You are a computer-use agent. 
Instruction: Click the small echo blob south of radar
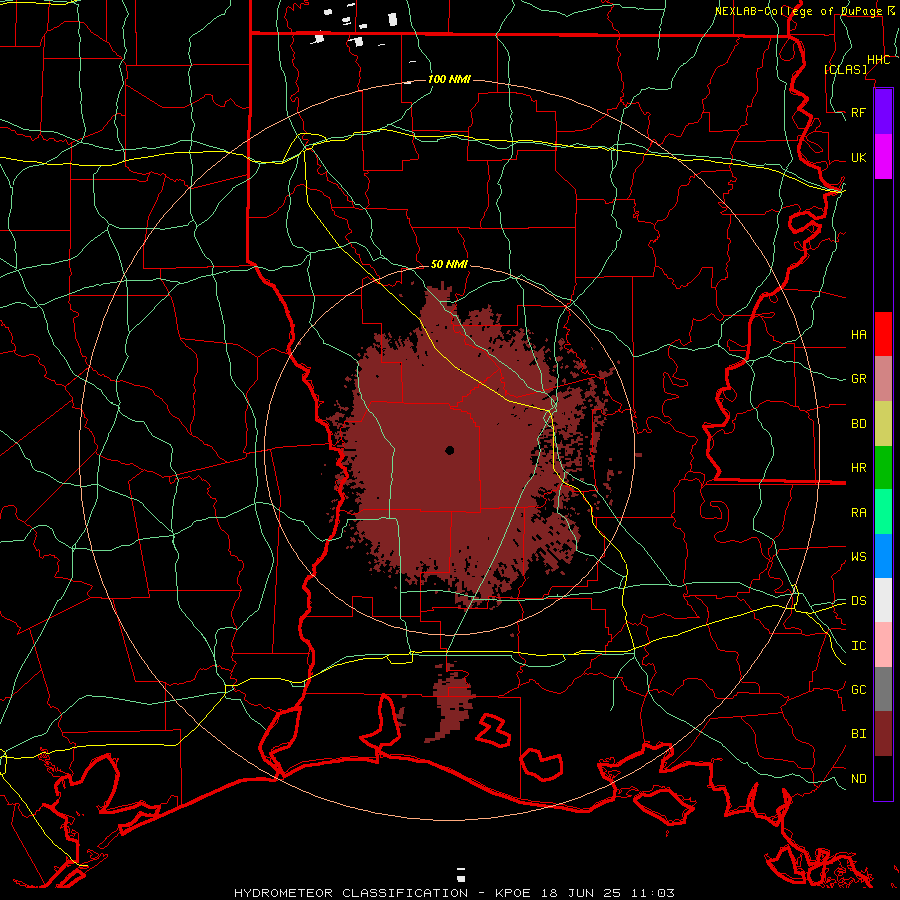click(x=452, y=703)
